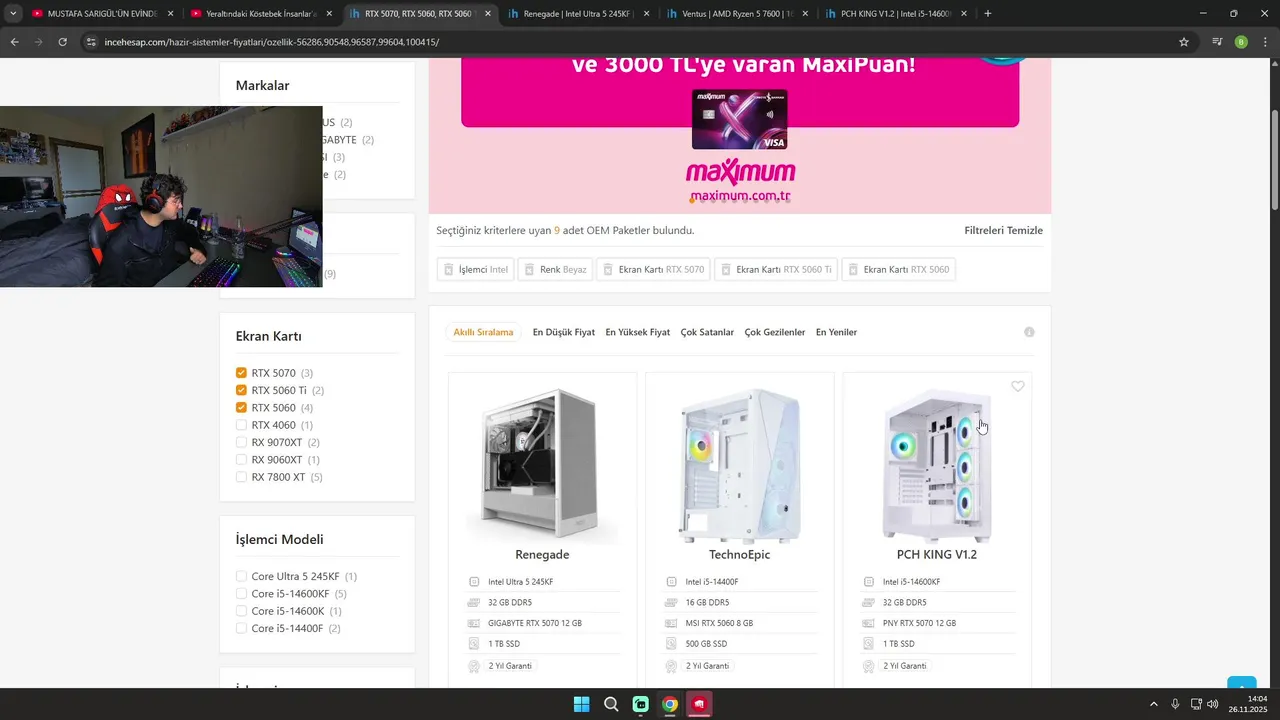Click the TechnoEpic PC case image
This screenshot has height=720, width=1280.
(739, 465)
